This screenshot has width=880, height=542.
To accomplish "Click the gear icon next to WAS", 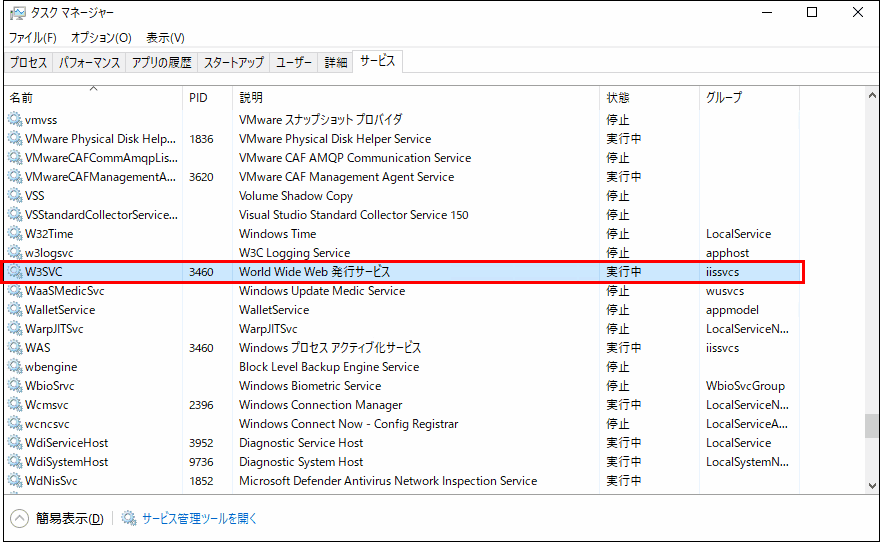I will 15,348.
